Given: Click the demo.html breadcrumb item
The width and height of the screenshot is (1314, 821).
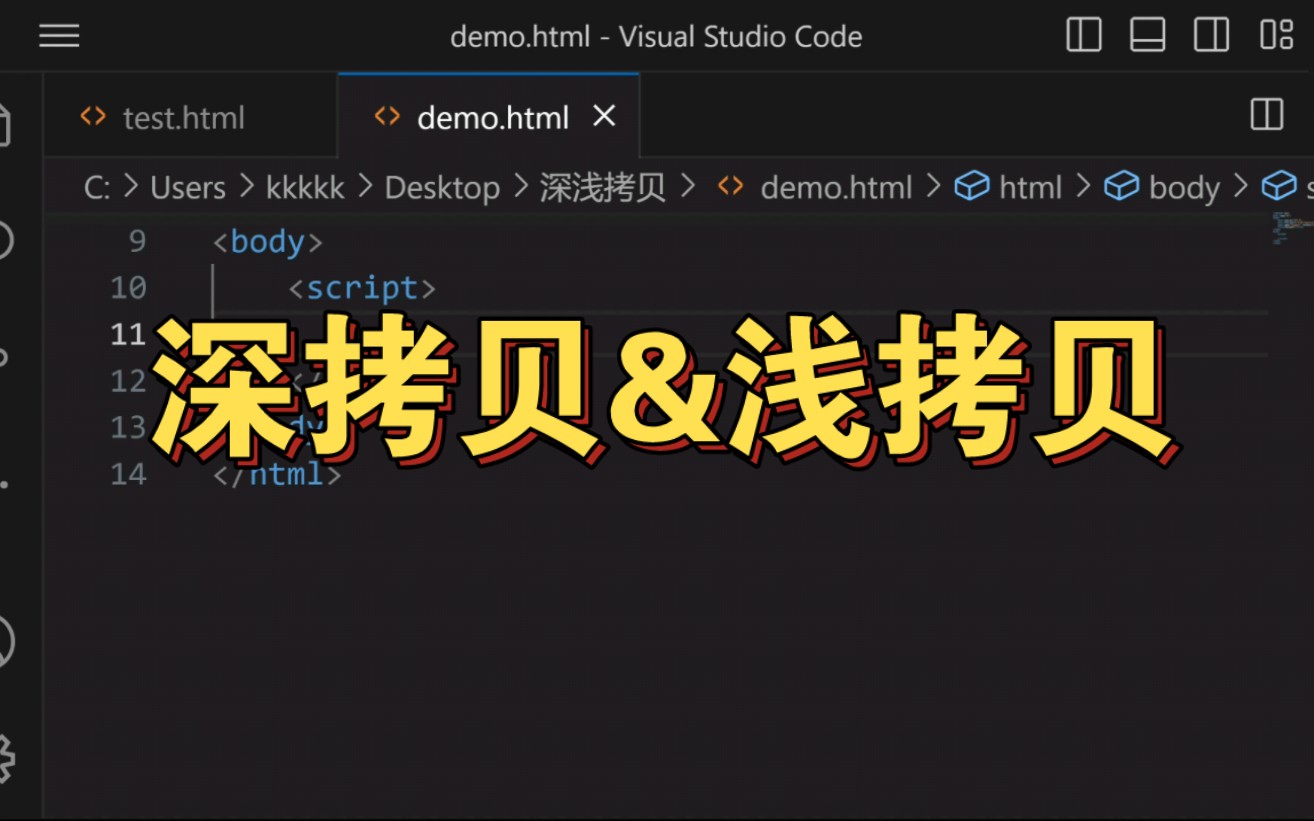Looking at the screenshot, I should coord(836,188).
